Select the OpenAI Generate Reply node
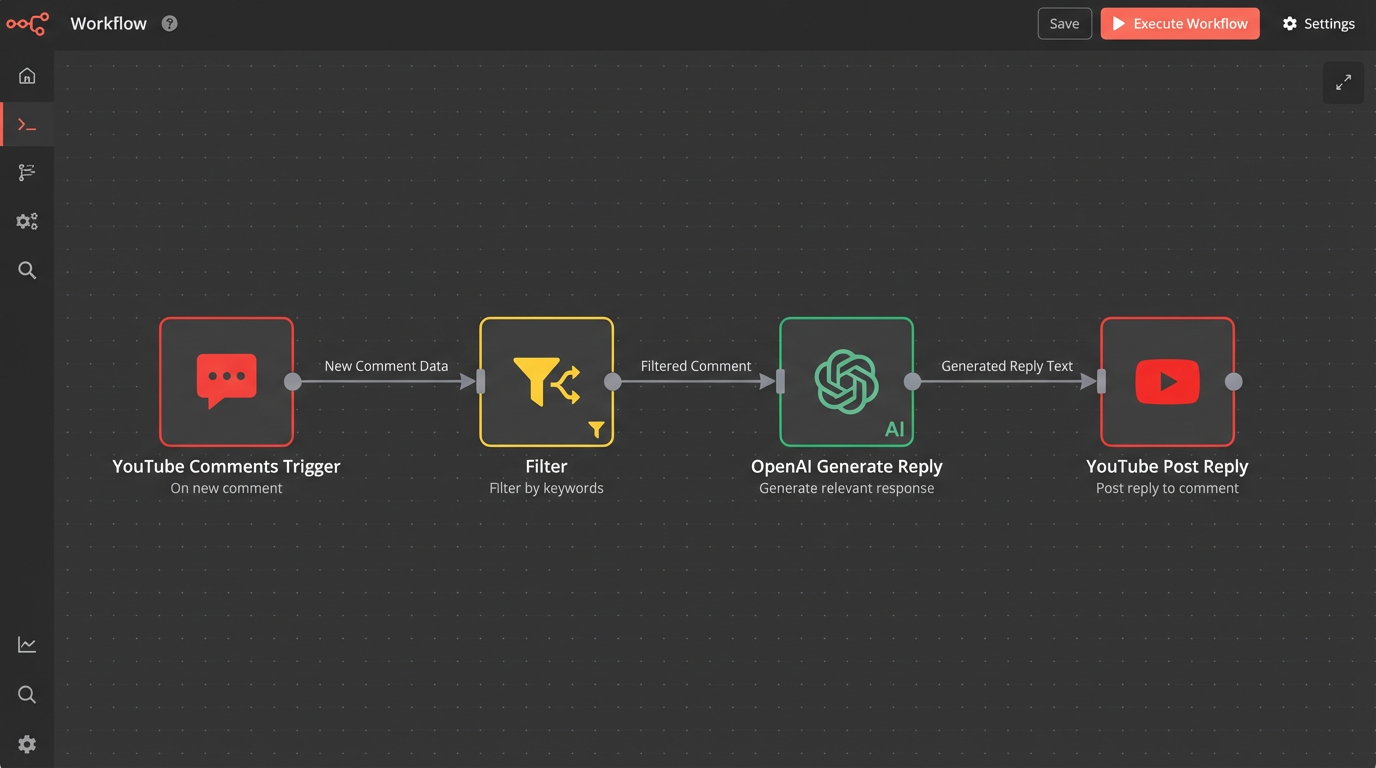The height and width of the screenshot is (768, 1376). (846, 381)
